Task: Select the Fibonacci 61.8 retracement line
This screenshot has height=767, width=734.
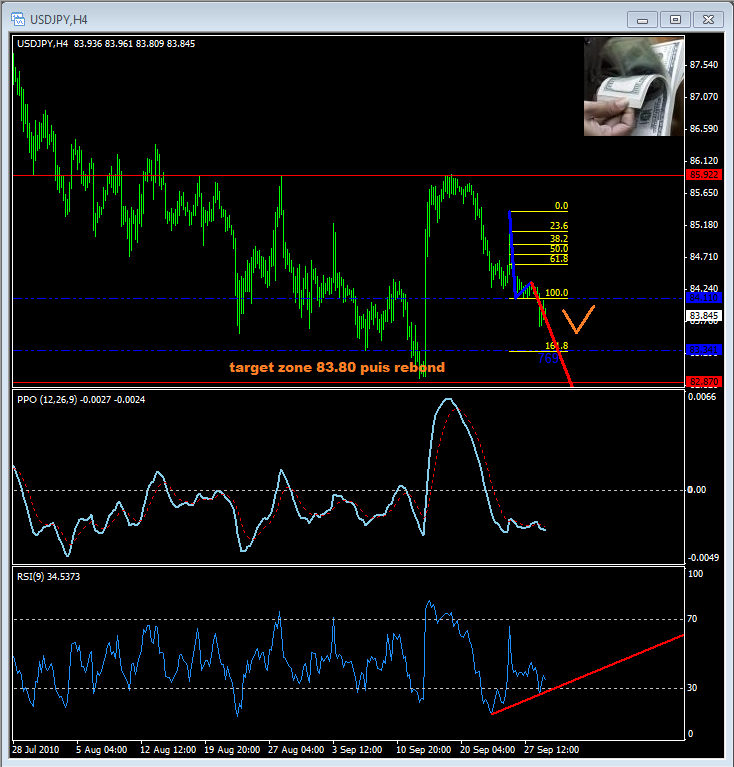Action: click(538, 264)
